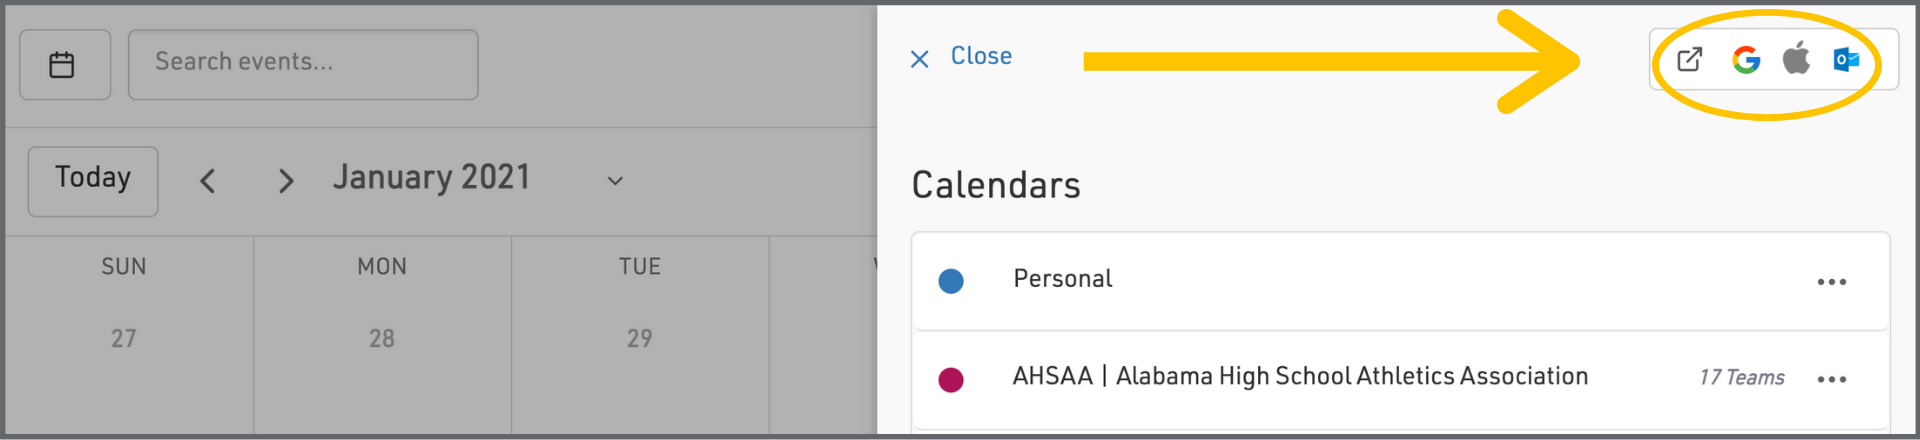Viewport: 1920px width, 440px height.
Task: Click the magenta AHSAA calendar color dot
Action: 951,379
